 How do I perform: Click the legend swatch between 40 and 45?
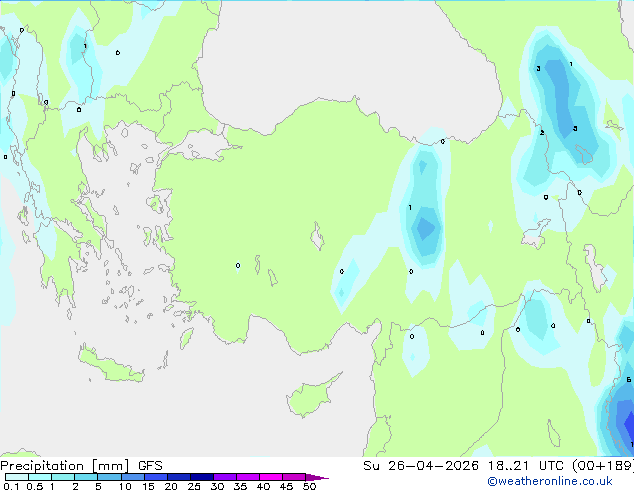coord(271,477)
